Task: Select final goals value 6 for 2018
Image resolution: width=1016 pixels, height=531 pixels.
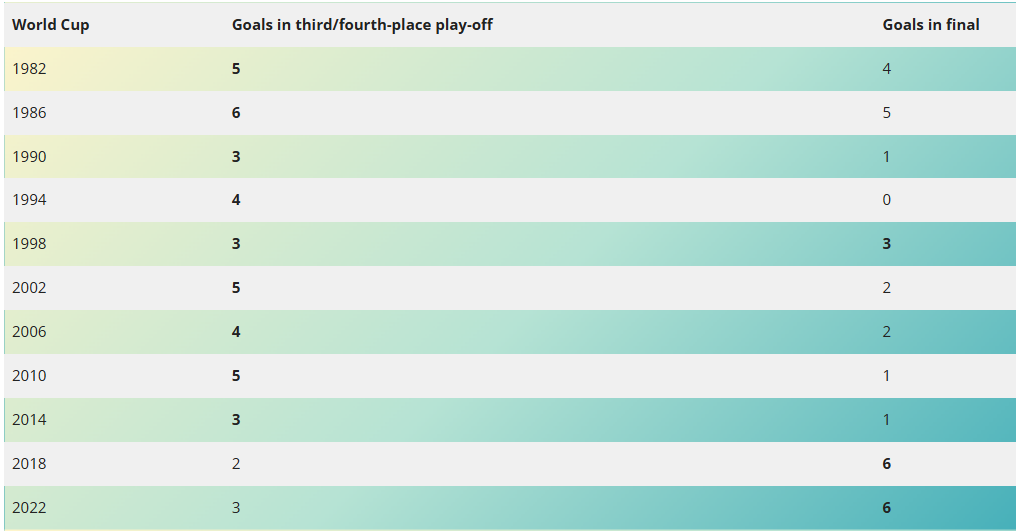Action: pos(886,464)
